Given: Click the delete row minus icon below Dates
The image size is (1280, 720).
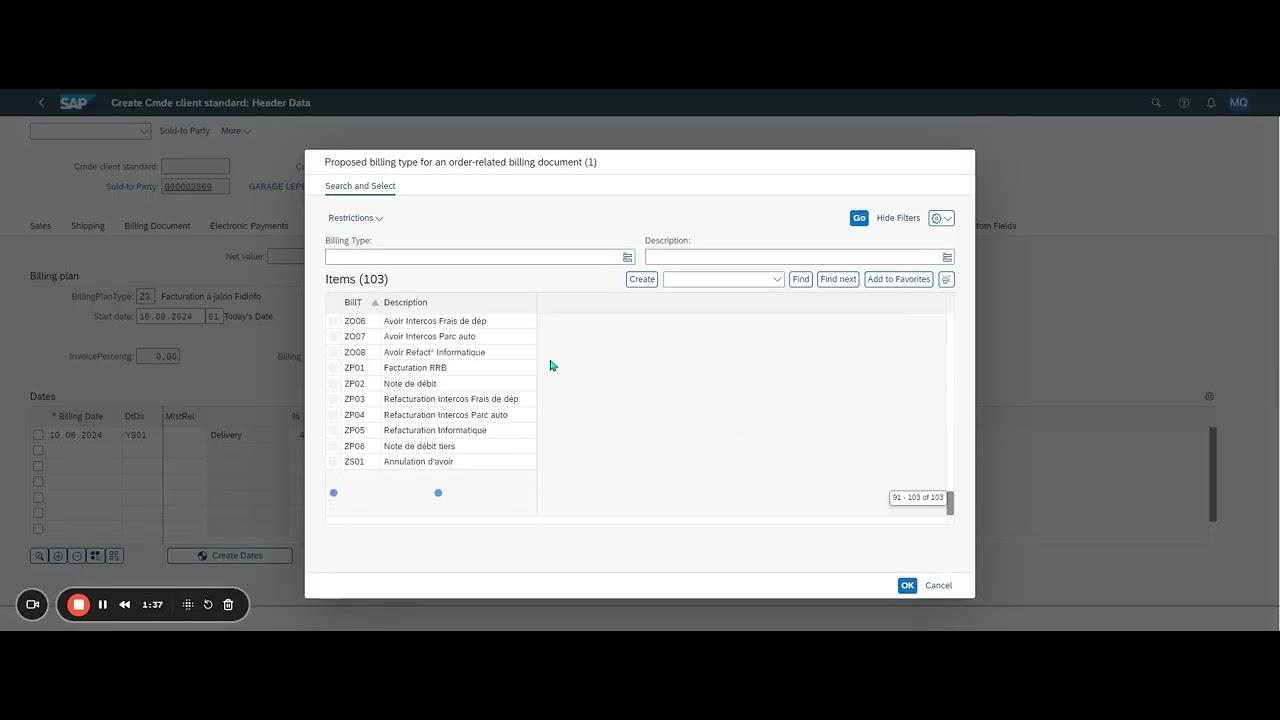Looking at the screenshot, I should point(77,556).
